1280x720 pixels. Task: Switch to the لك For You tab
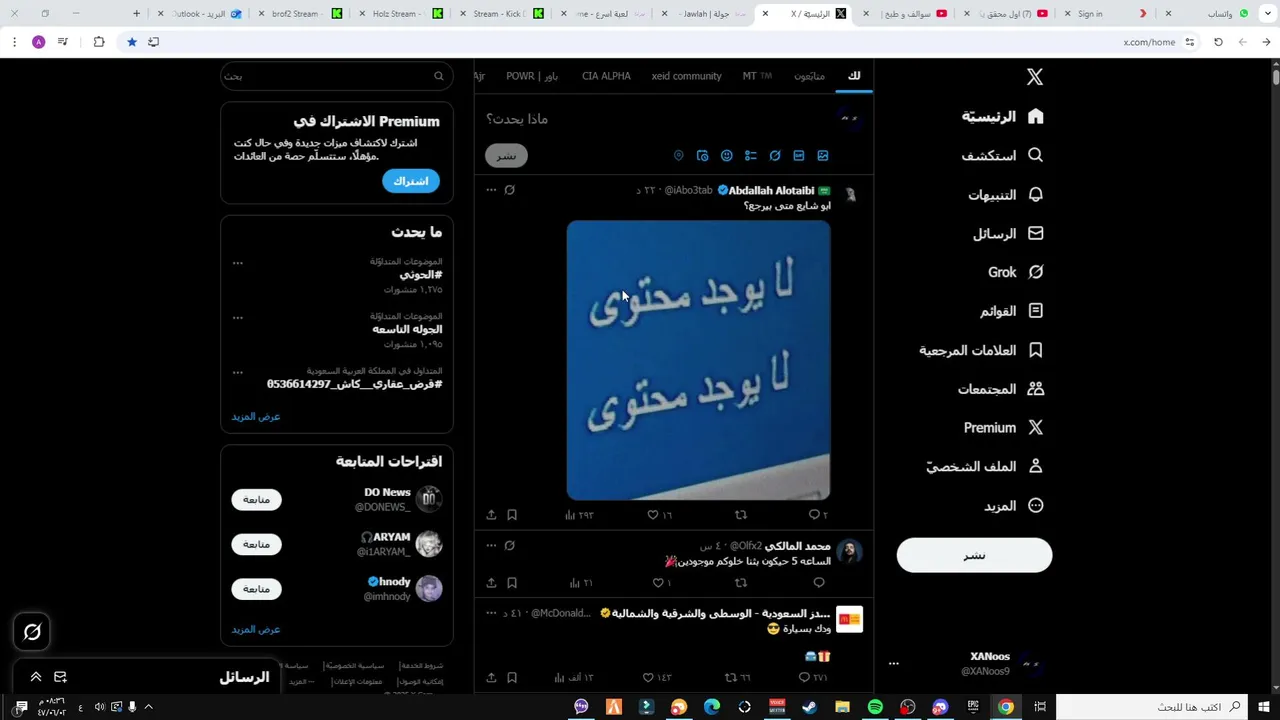point(854,76)
